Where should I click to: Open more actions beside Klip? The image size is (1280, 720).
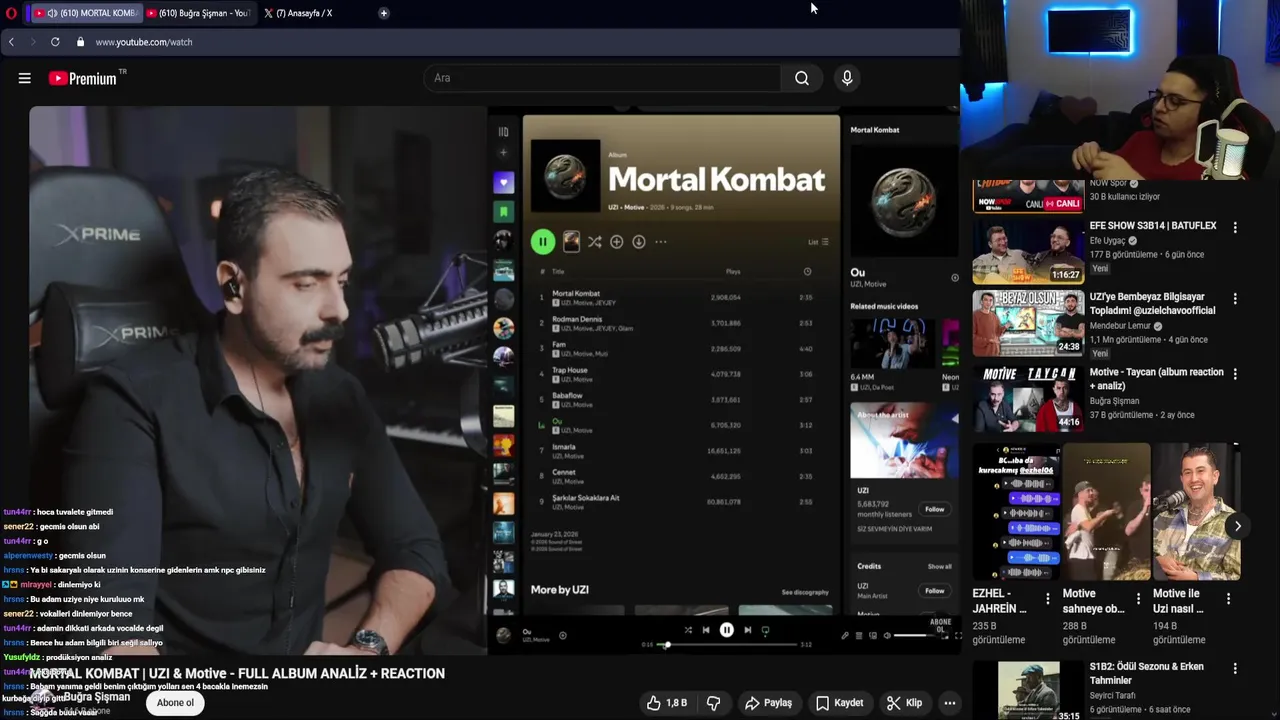tap(950, 703)
